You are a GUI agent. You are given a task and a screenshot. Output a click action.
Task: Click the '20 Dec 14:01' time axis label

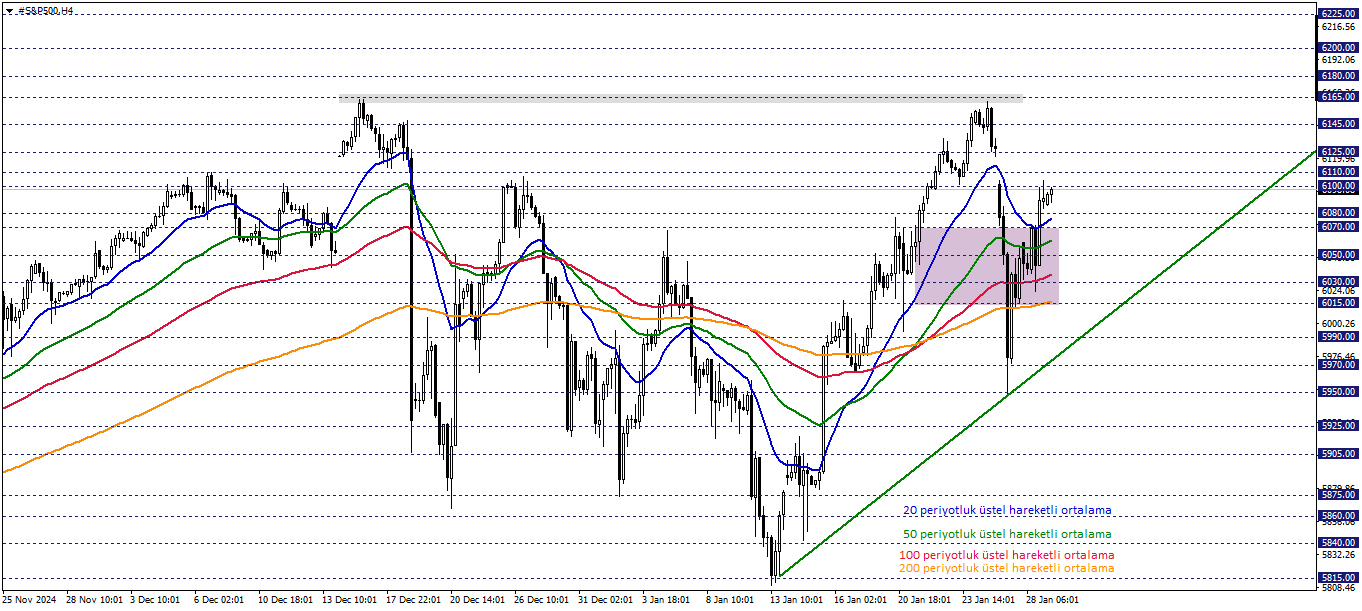click(477, 600)
